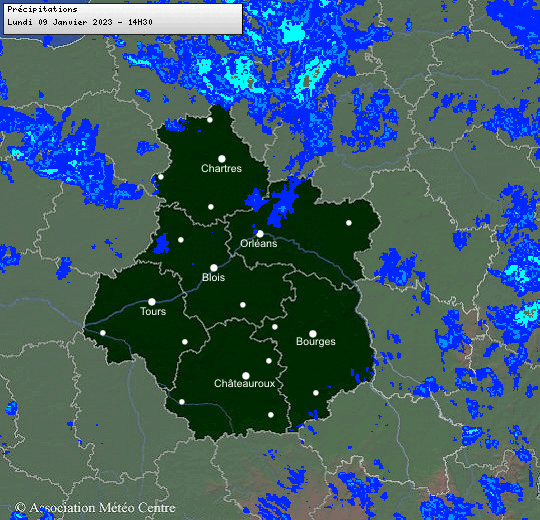This screenshot has width=540, height=520.
Task: Click the Blois label text
Action: (214, 277)
